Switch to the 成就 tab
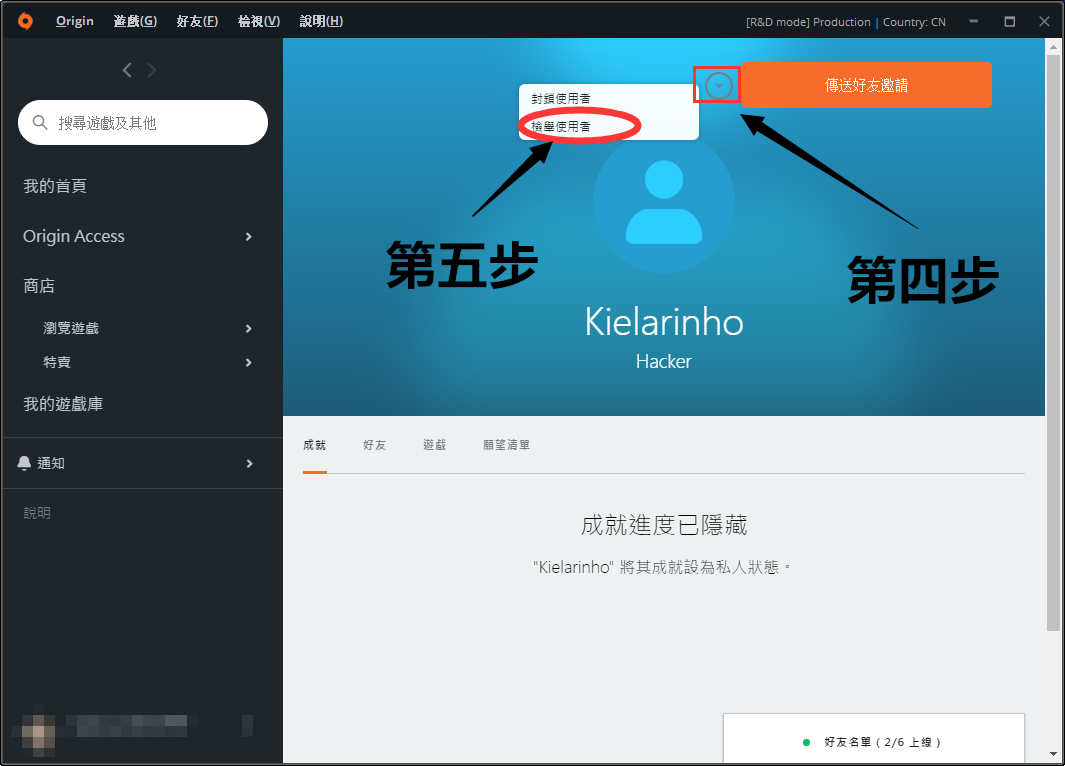Image resolution: width=1065 pixels, height=766 pixels. (x=314, y=445)
